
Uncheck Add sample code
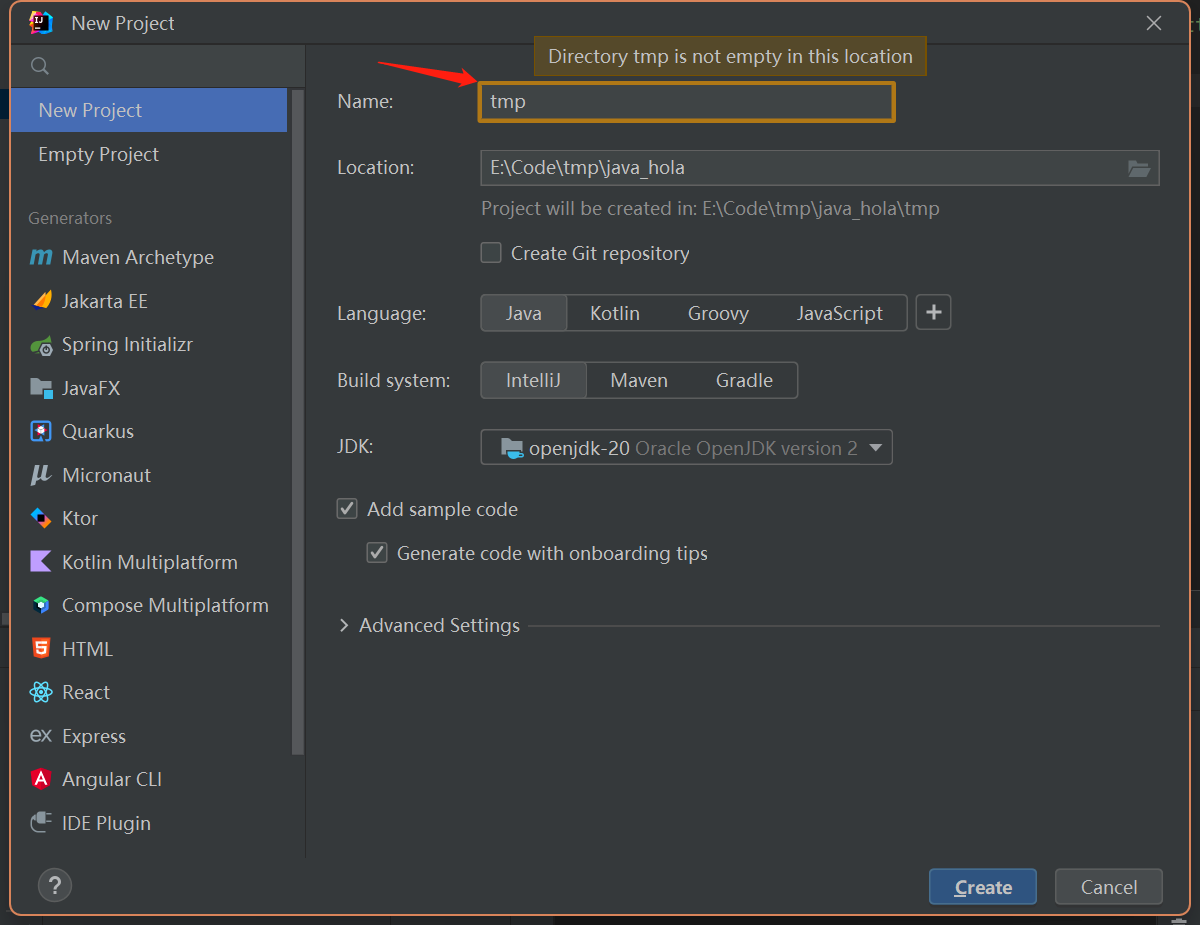[x=347, y=509]
